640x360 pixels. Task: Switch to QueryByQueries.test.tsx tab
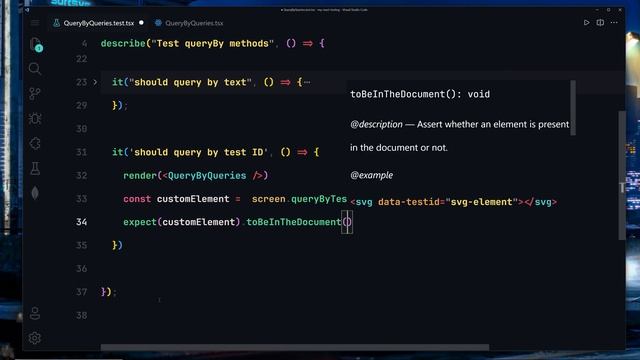(x=98, y=23)
